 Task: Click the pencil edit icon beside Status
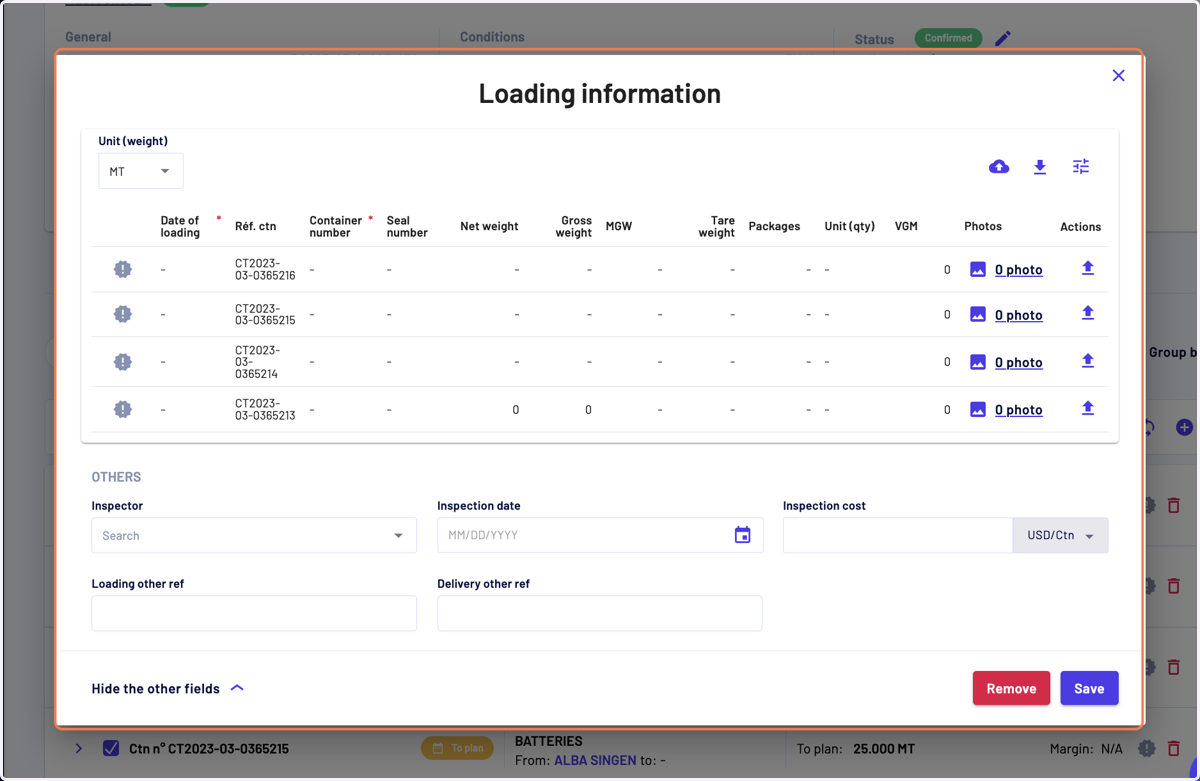(x=1003, y=38)
